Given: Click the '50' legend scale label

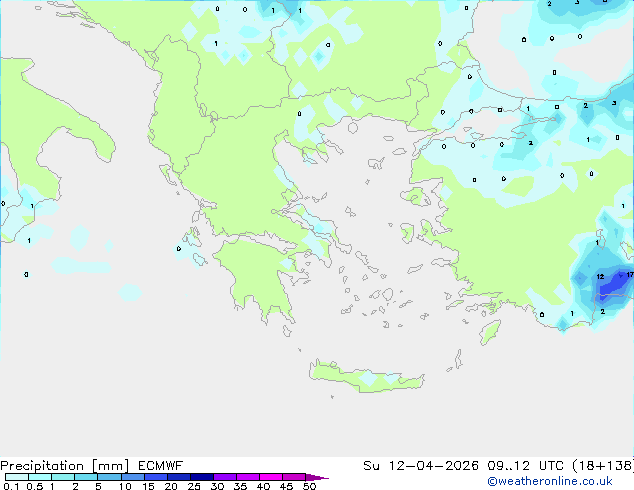Looking at the screenshot, I should (x=310, y=486).
